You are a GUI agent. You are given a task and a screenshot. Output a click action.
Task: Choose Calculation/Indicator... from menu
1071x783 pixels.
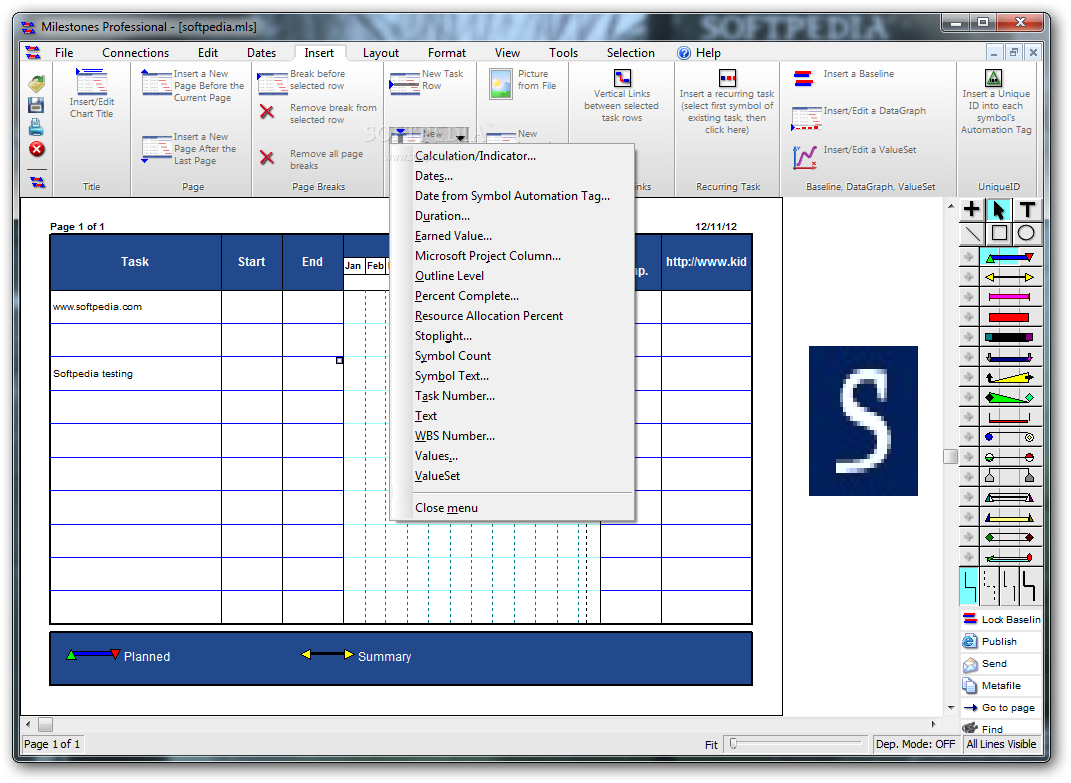click(x=475, y=156)
